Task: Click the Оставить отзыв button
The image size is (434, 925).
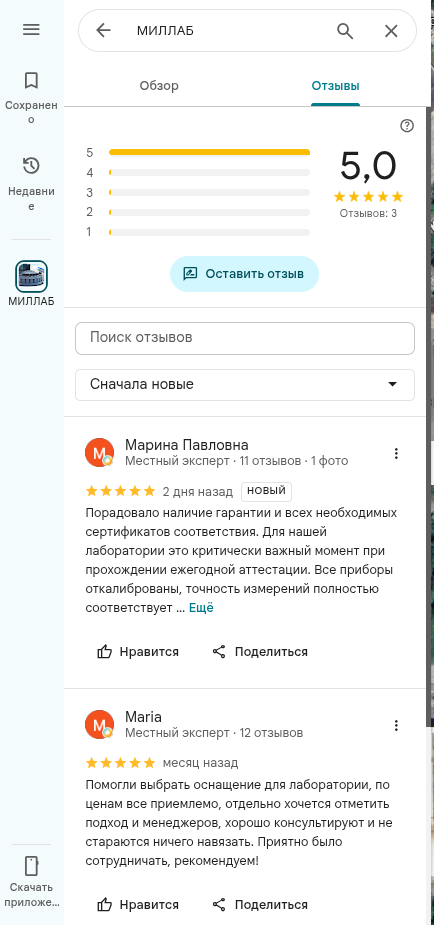Action: click(244, 274)
